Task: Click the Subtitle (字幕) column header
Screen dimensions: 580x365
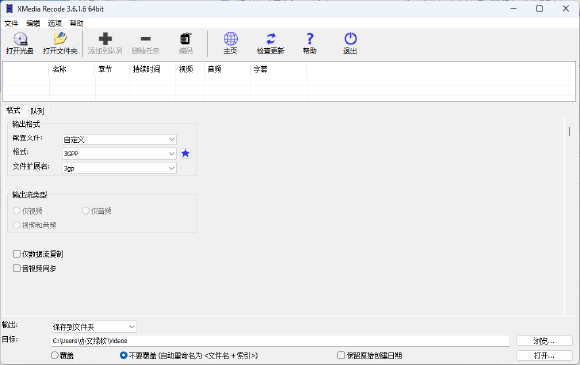Action: (x=279, y=69)
